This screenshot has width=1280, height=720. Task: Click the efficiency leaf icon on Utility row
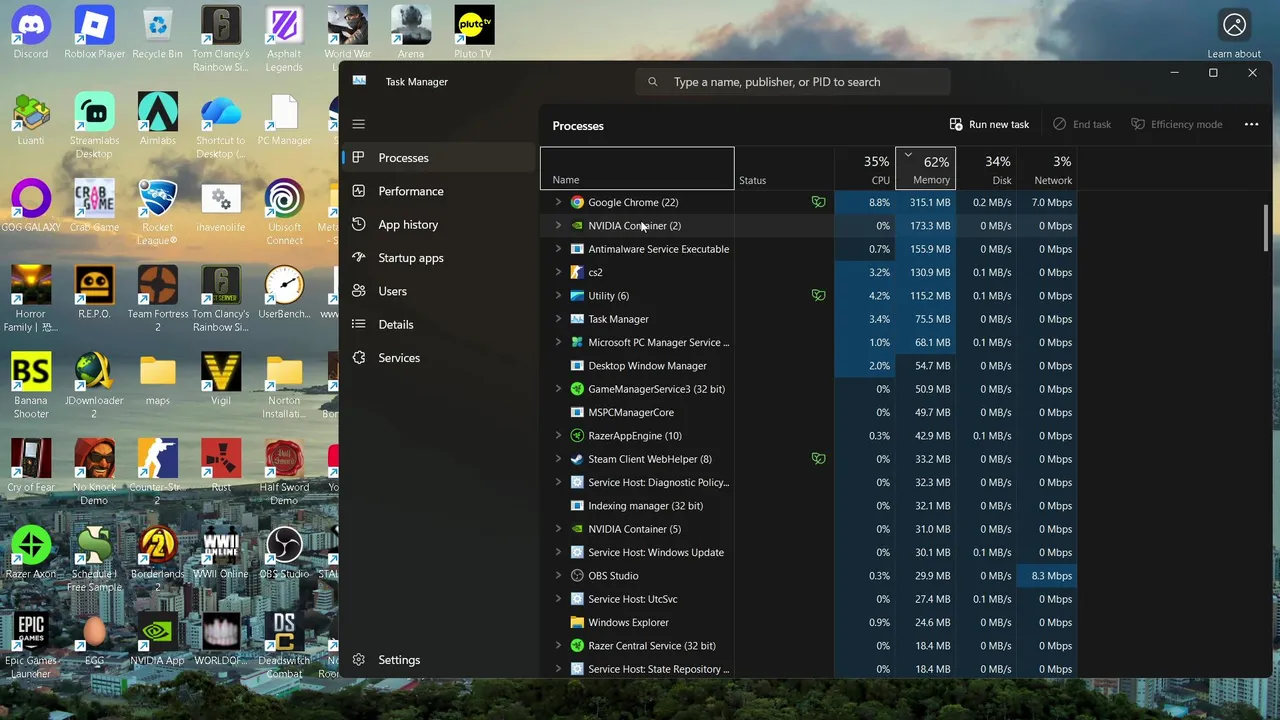[x=818, y=296]
